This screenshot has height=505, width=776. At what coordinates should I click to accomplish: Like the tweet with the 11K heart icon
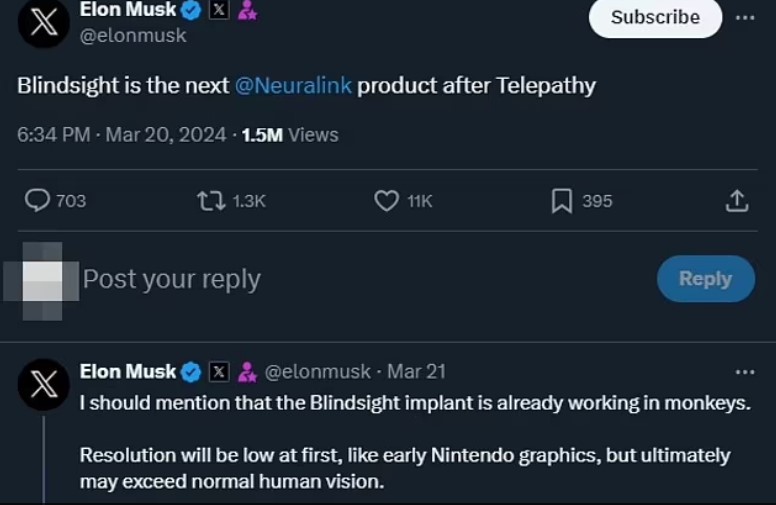point(387,201)
